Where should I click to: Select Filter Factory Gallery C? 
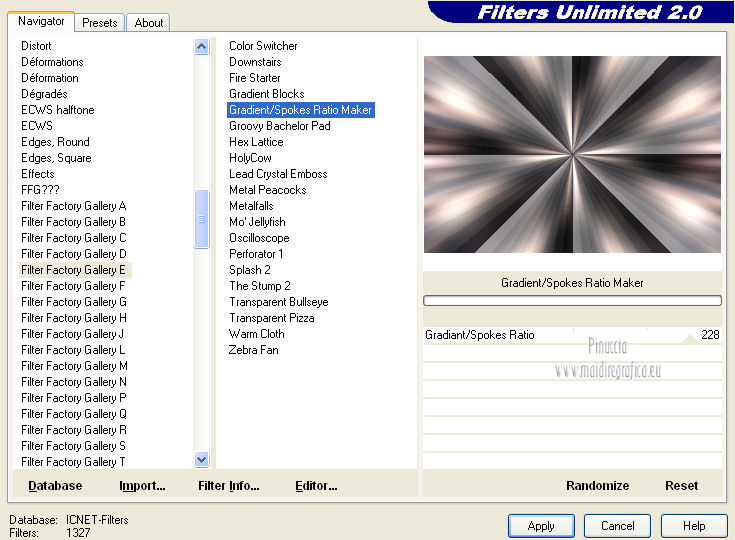[74, 238]
